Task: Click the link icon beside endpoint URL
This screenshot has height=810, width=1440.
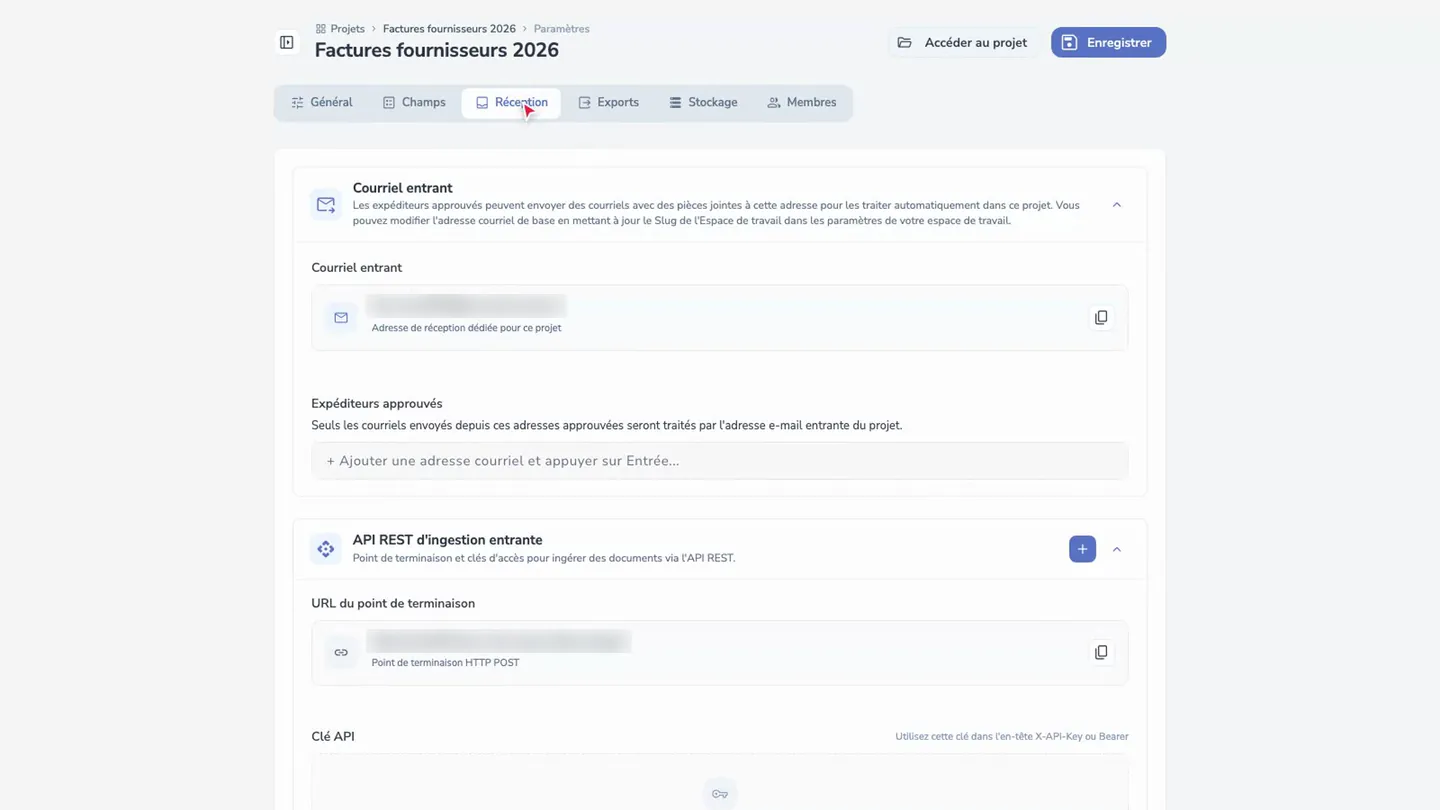Action: (341, 652)
